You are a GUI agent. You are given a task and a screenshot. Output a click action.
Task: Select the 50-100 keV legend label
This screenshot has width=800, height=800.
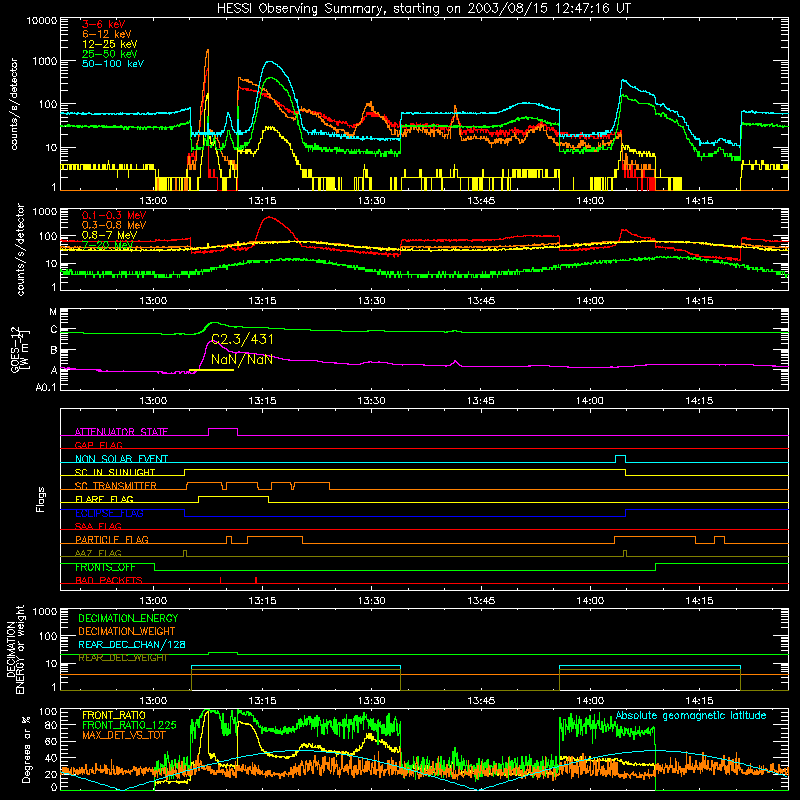[113, 64]
